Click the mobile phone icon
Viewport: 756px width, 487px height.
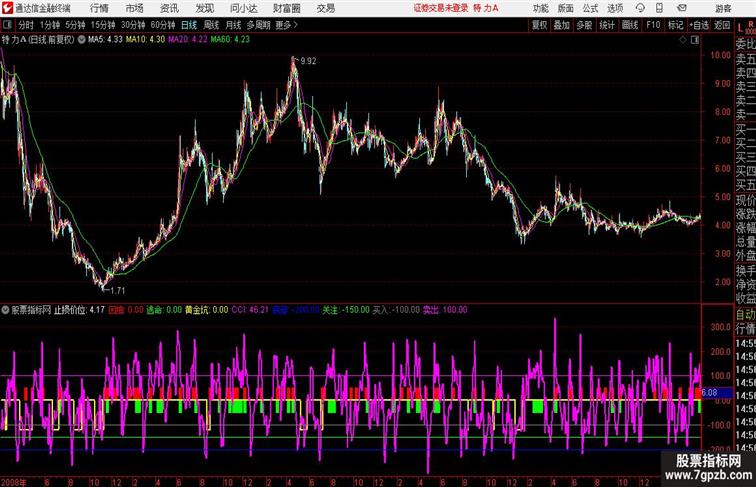tap(659, 8)
